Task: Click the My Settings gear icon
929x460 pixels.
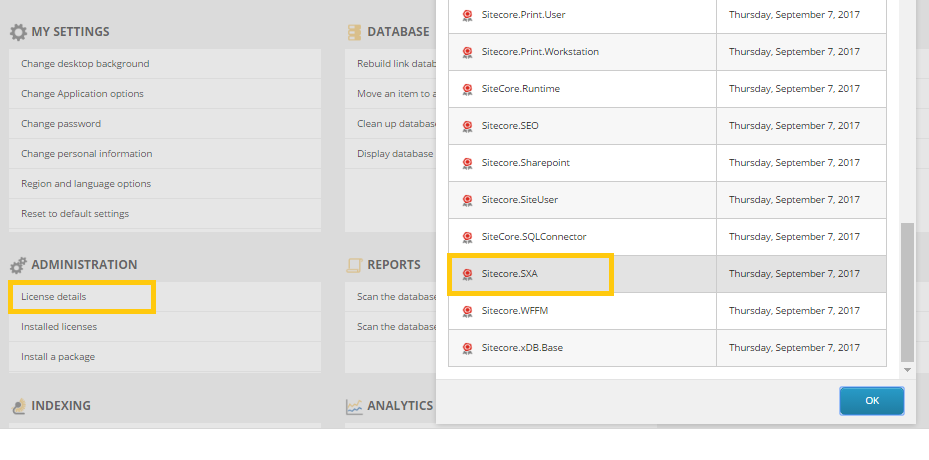Action: [18, 32]
